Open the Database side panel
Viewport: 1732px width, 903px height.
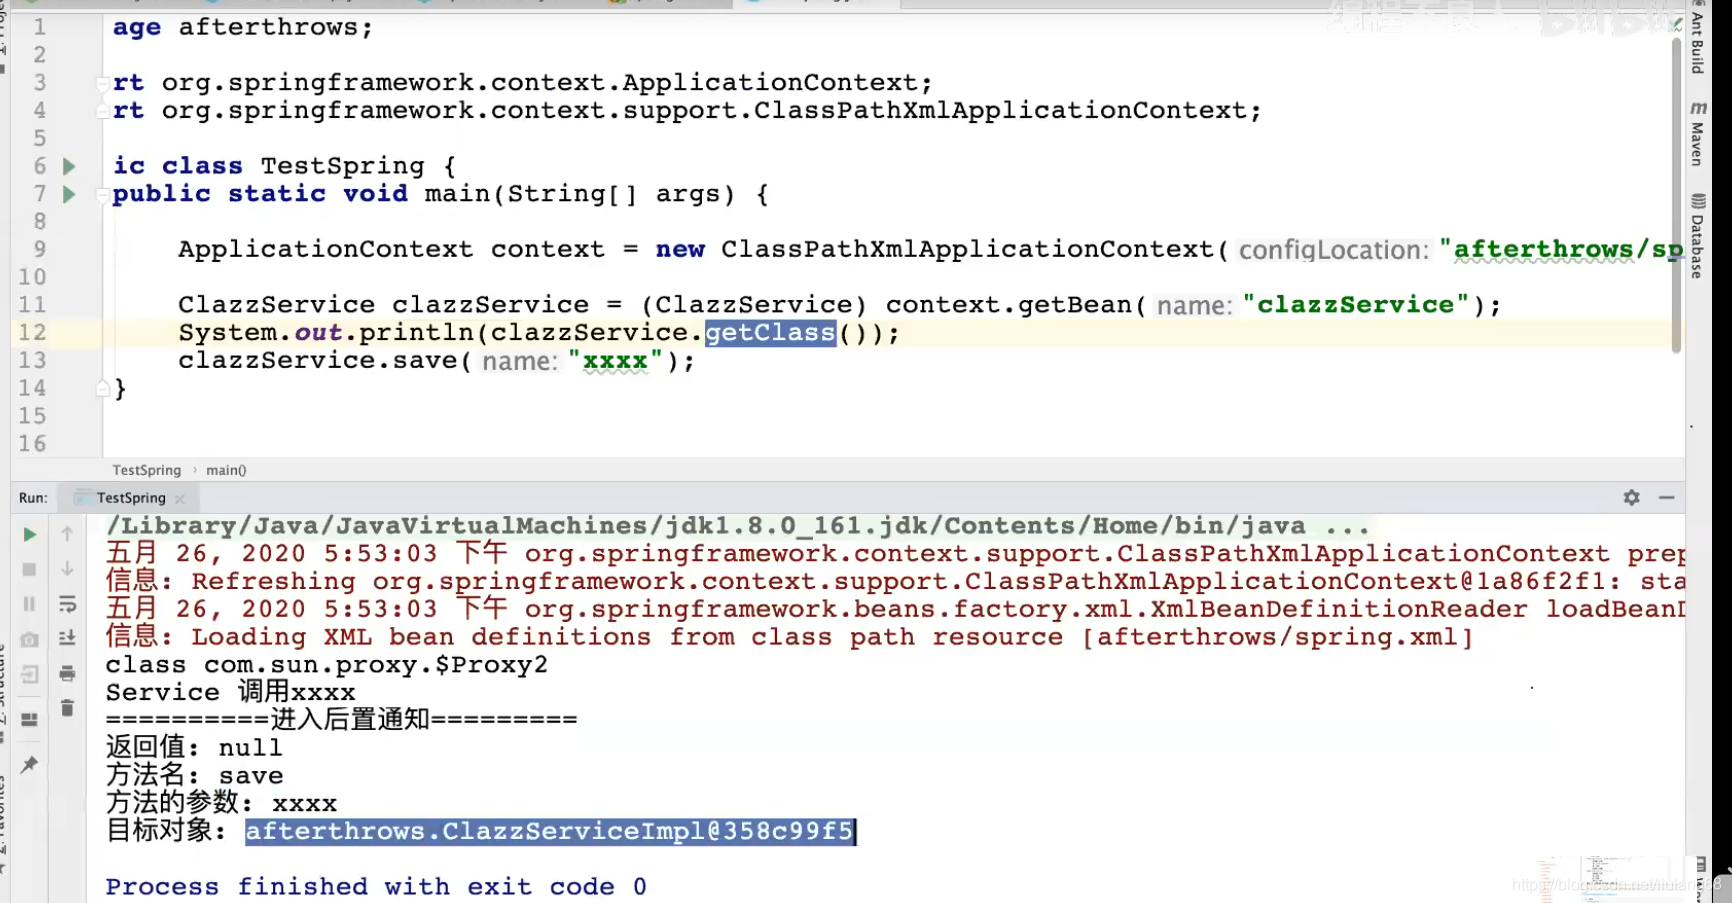(x=1697, y=236)
